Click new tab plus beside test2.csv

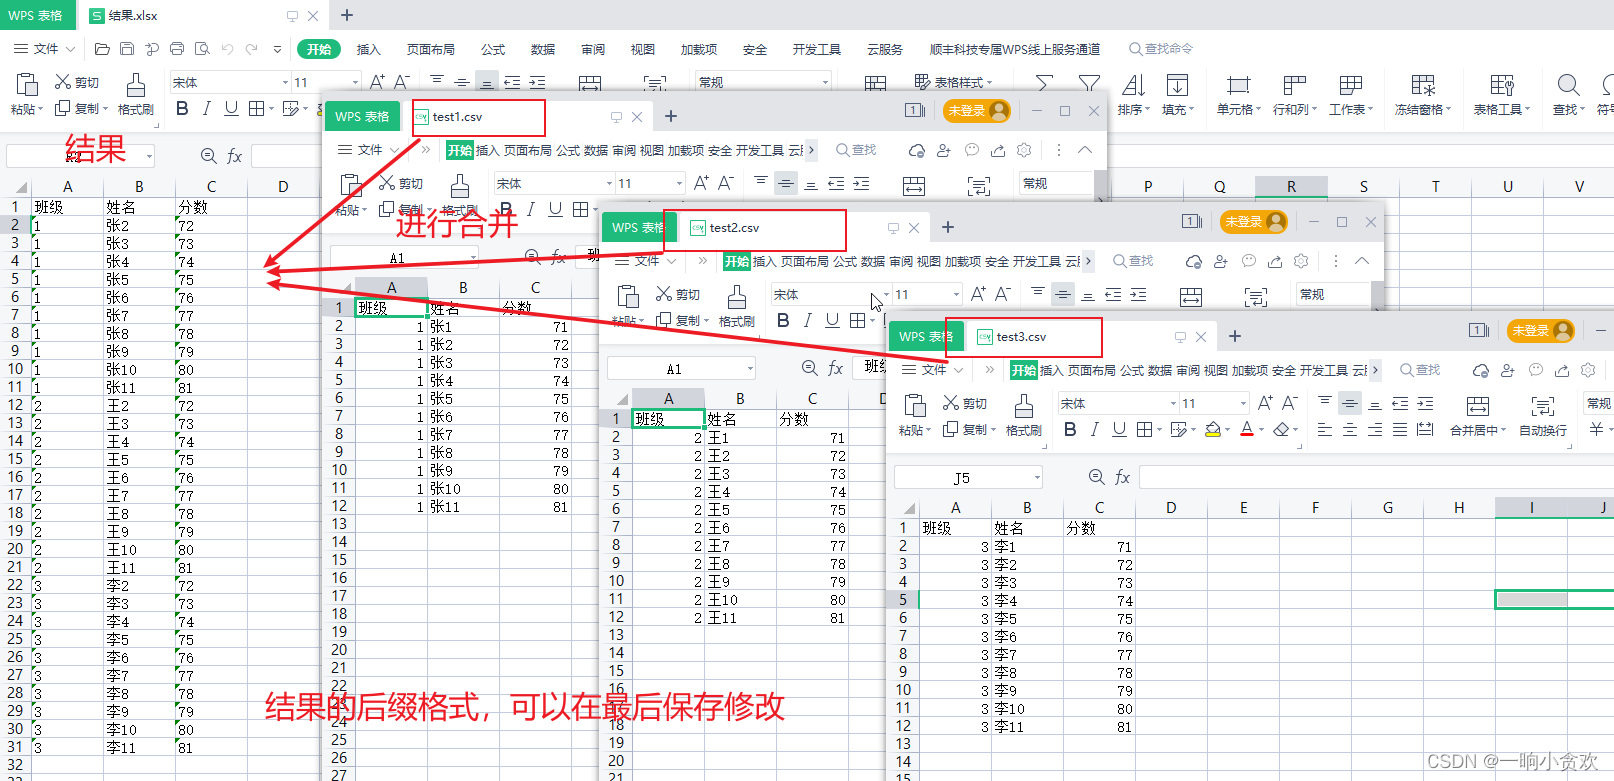point(948,227)
